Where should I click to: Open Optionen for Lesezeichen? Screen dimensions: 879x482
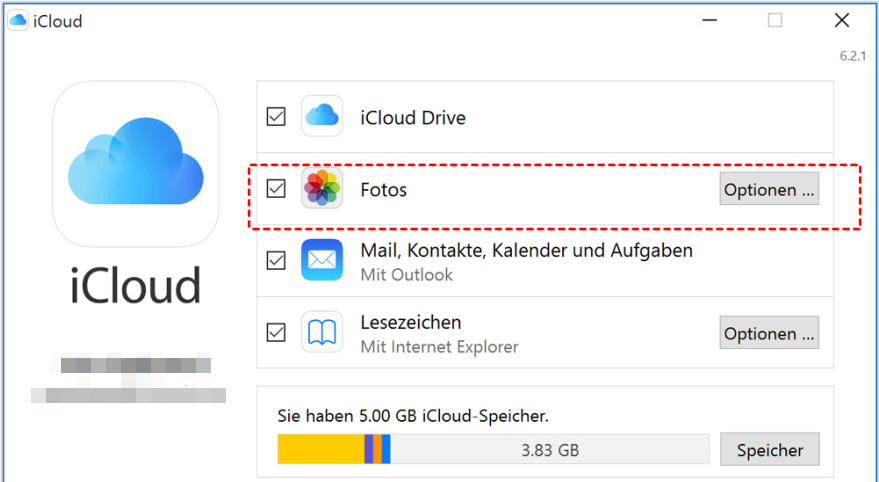769,333
